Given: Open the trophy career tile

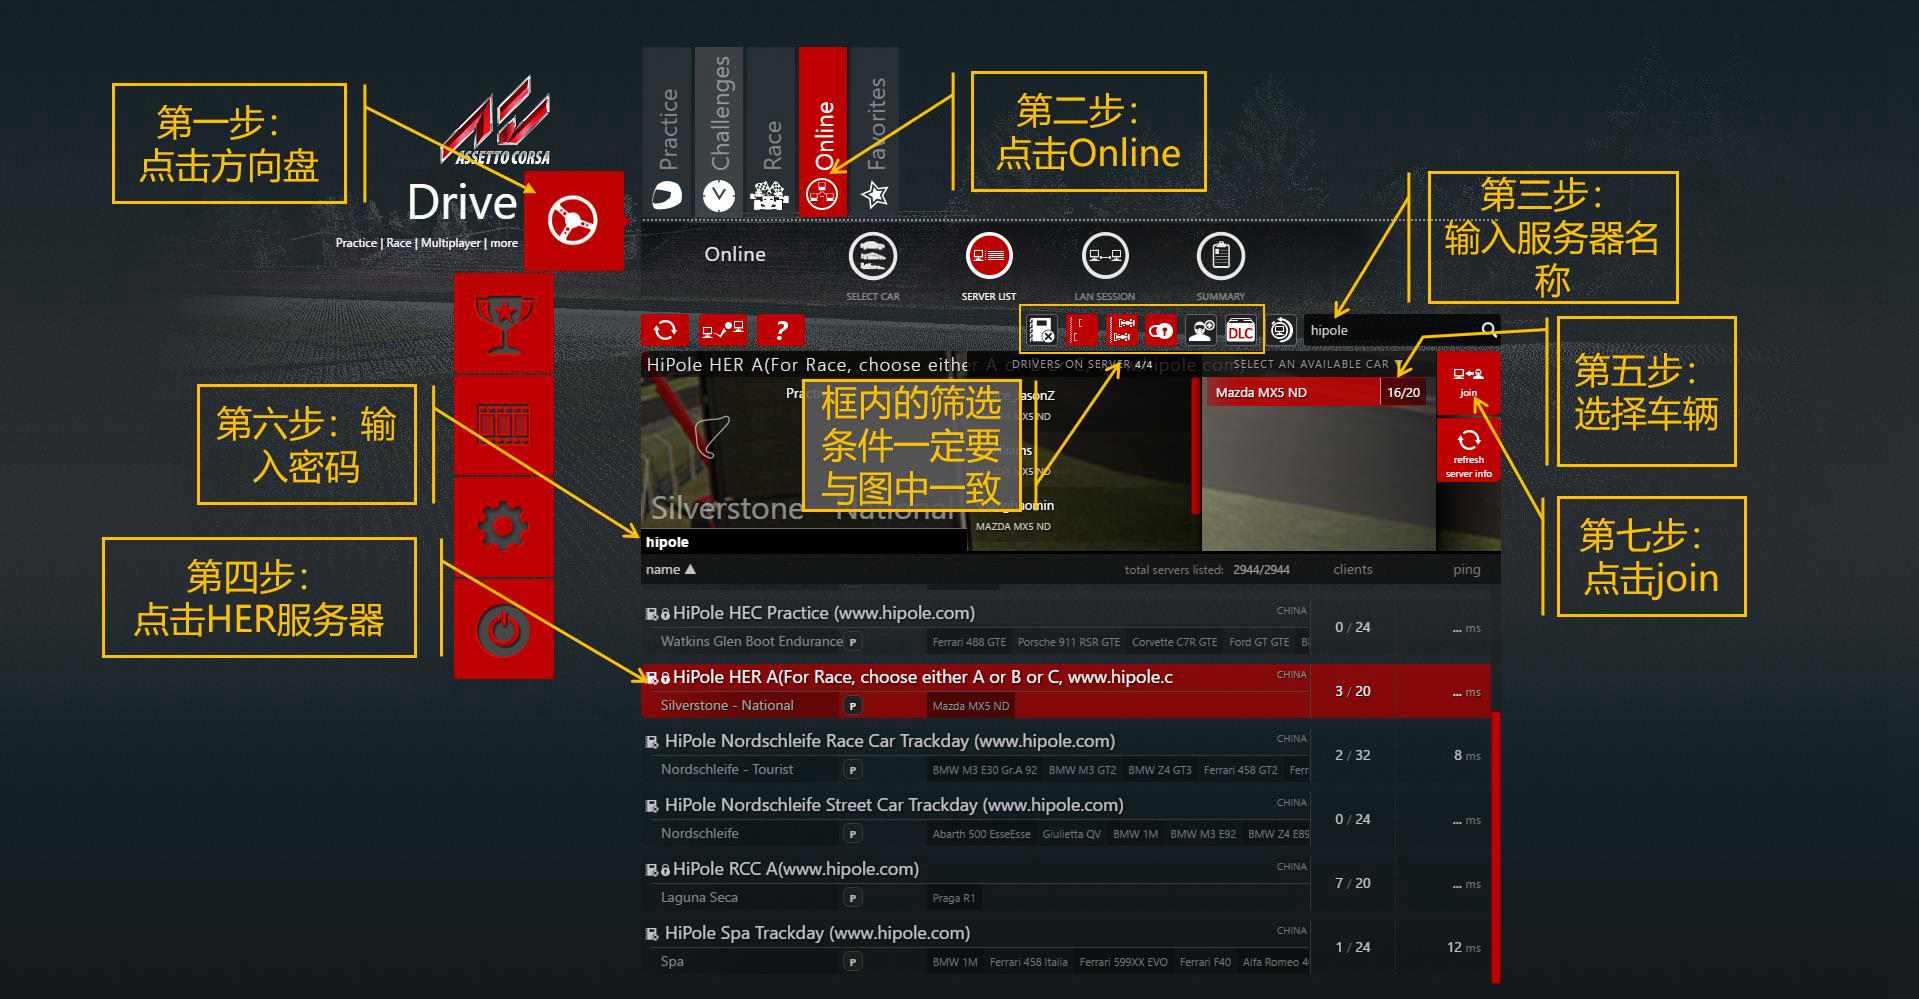Looking at the screenshot, I should click(x=503, y=324).
